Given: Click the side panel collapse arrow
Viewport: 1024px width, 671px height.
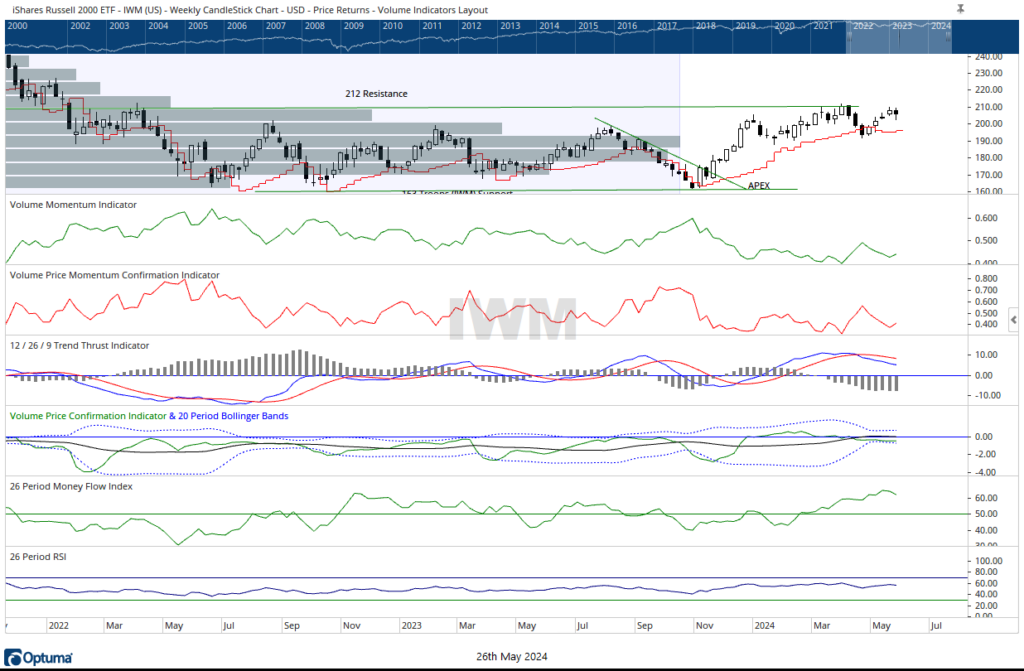Looking at the screenshot, I should [1014, 320].
